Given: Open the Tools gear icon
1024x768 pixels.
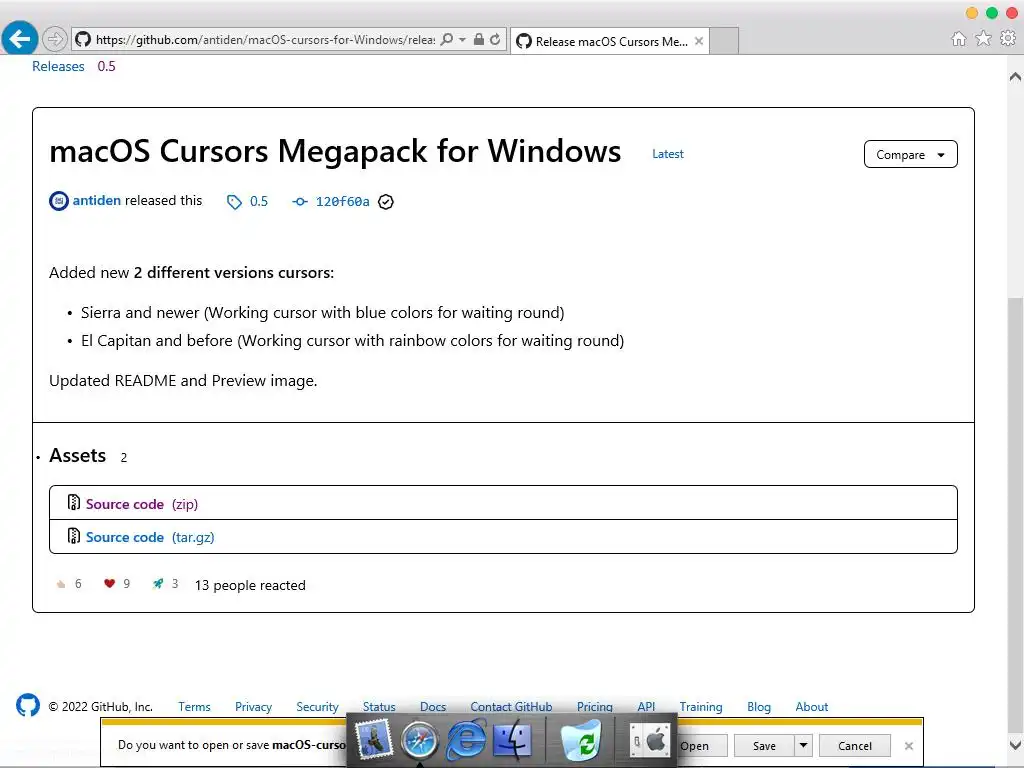Looking at the screenshot, I should [x=1008, y=39].
